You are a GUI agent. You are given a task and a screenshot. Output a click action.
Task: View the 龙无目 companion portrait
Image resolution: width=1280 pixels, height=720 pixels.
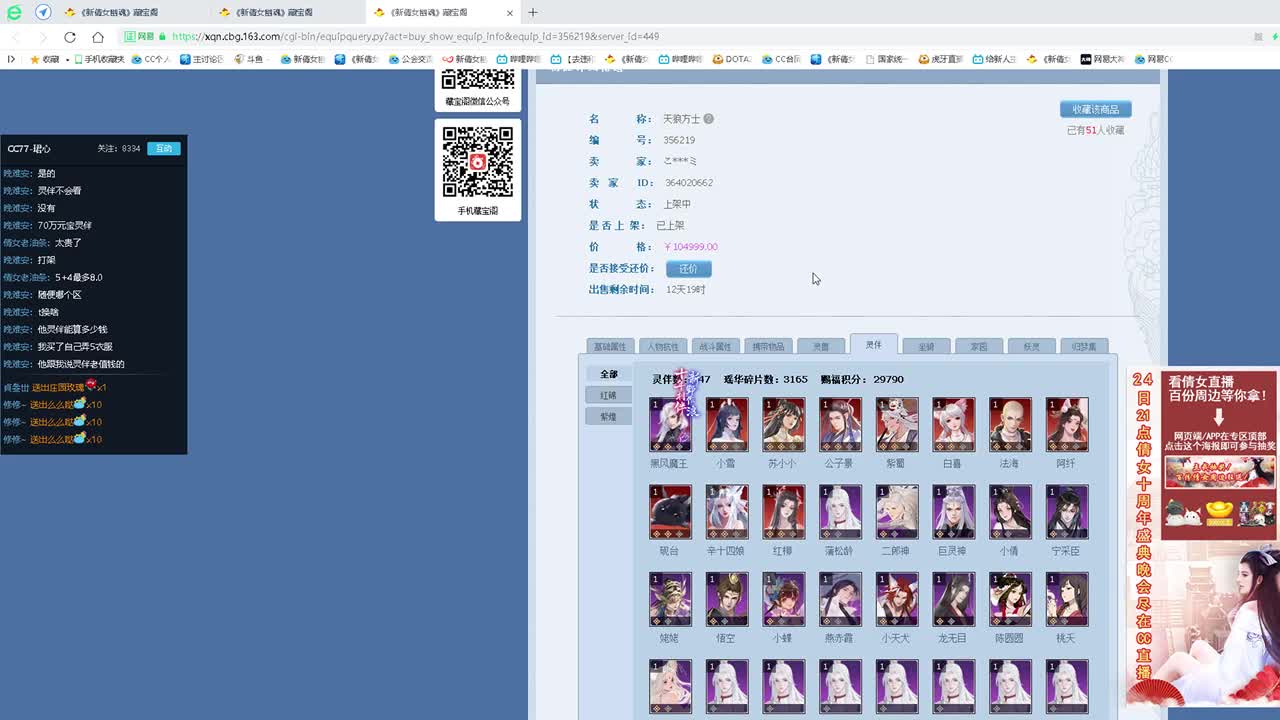point(954,599)
